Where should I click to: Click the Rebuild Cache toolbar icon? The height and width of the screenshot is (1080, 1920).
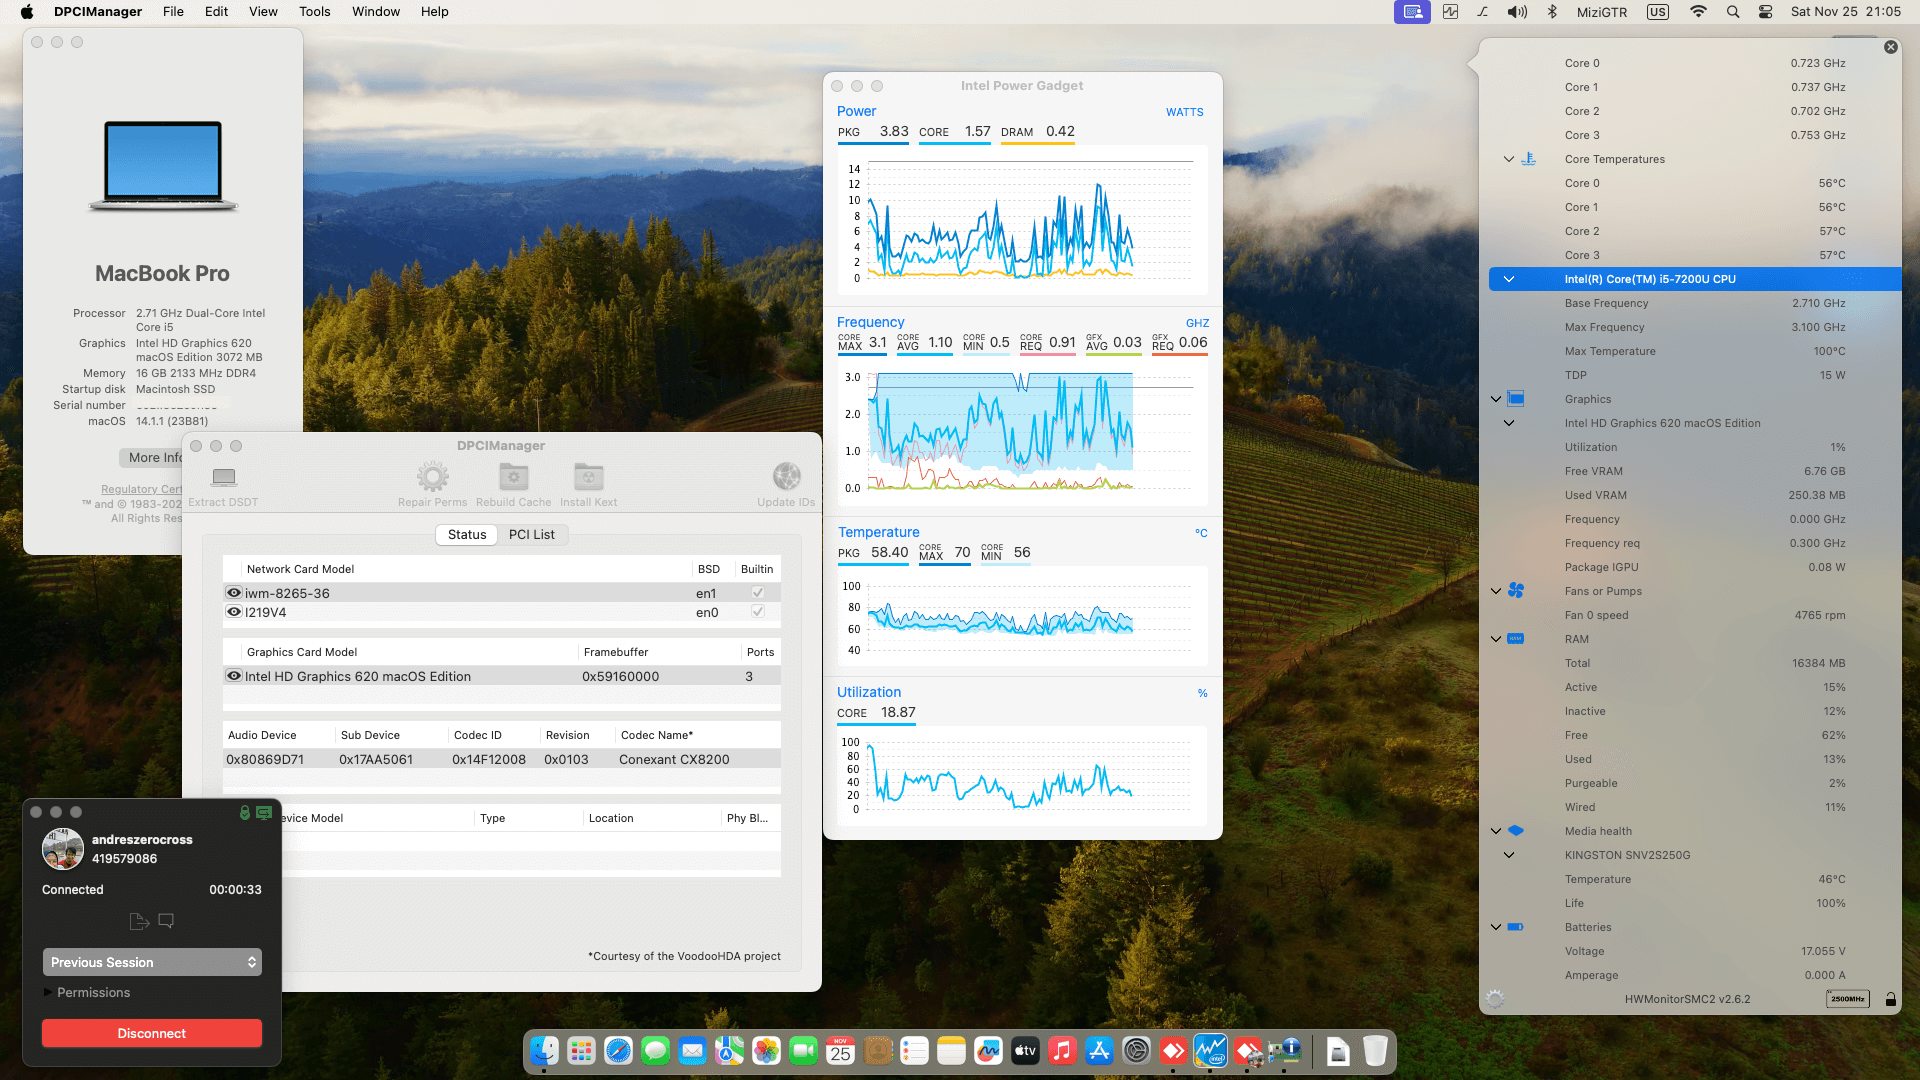(x=513, y=477)
